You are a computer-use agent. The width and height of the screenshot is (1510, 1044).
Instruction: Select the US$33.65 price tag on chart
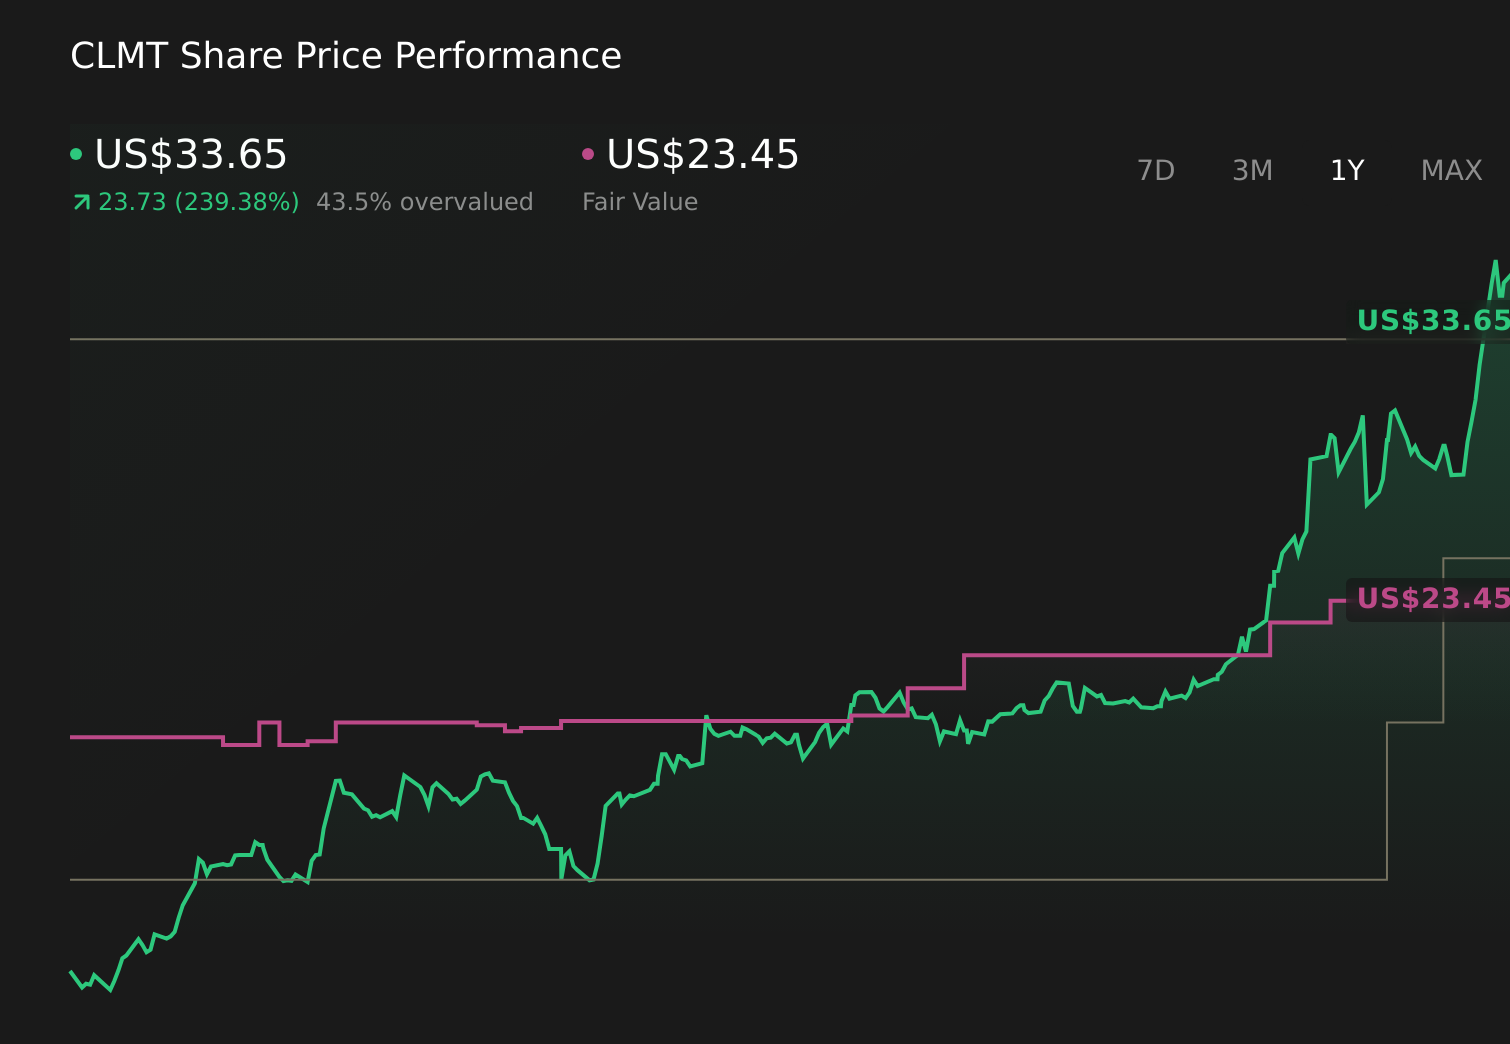(x=1433, y=321)
